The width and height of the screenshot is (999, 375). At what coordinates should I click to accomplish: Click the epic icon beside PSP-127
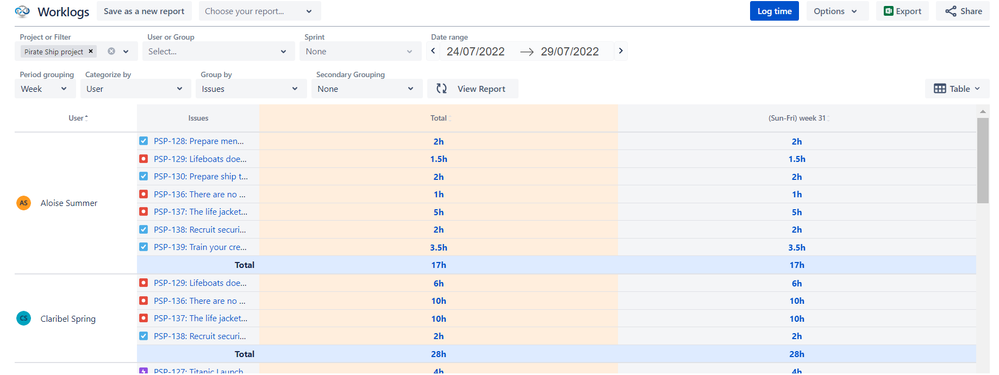pyautogui.click(x=143, y=371)
